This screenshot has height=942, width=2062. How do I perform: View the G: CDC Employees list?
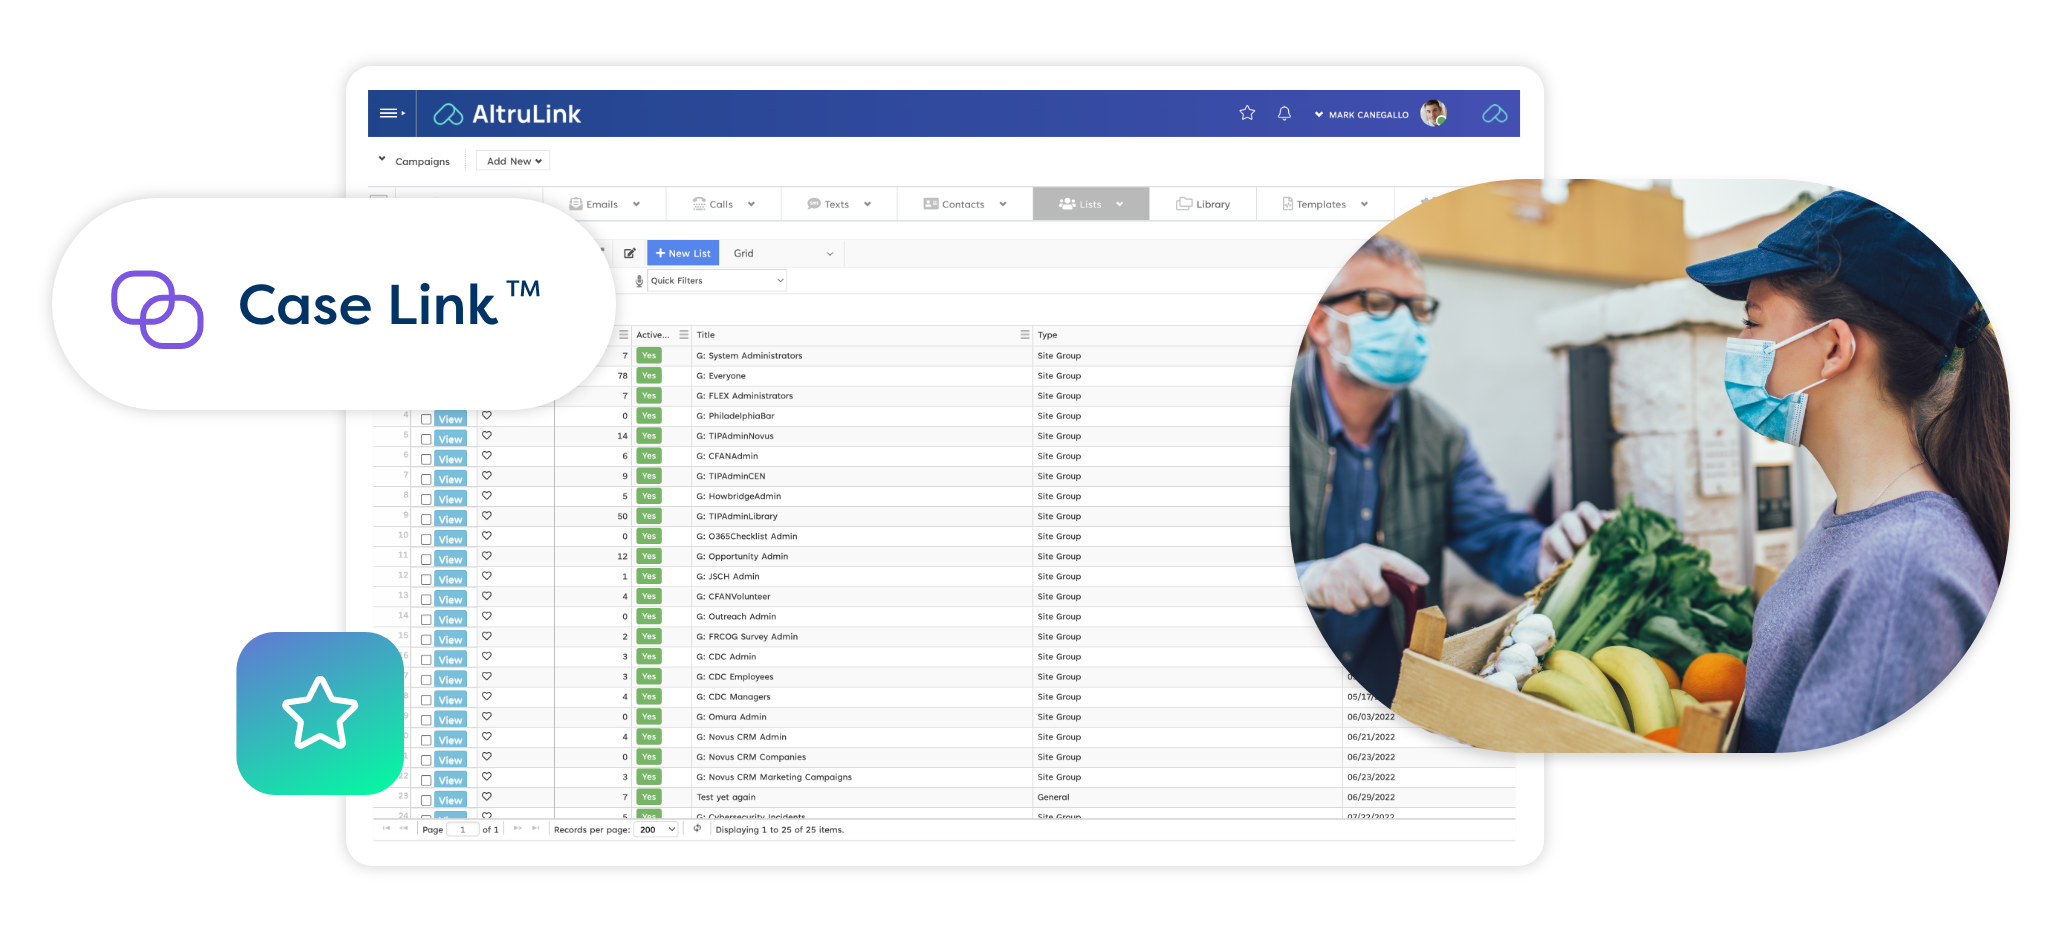point(451,680)
